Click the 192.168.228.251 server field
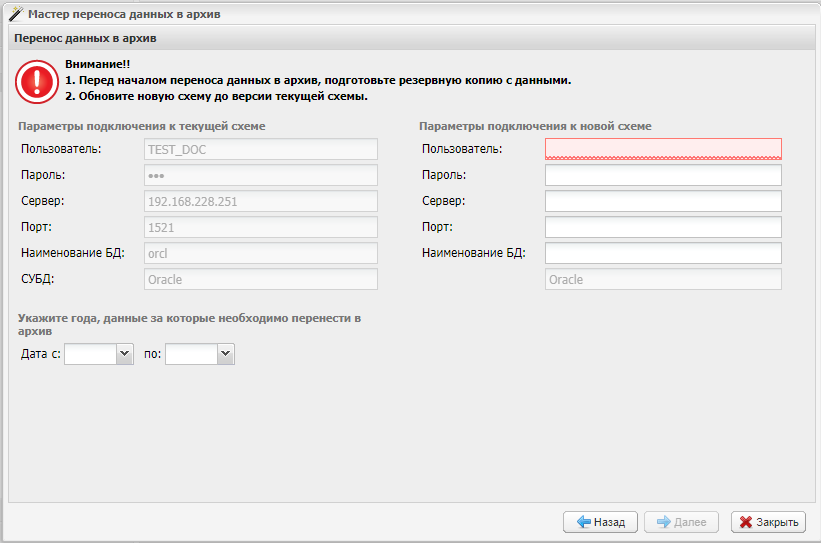Image resolution: width=821 pixels, height=543 pixels. point(260,201)
